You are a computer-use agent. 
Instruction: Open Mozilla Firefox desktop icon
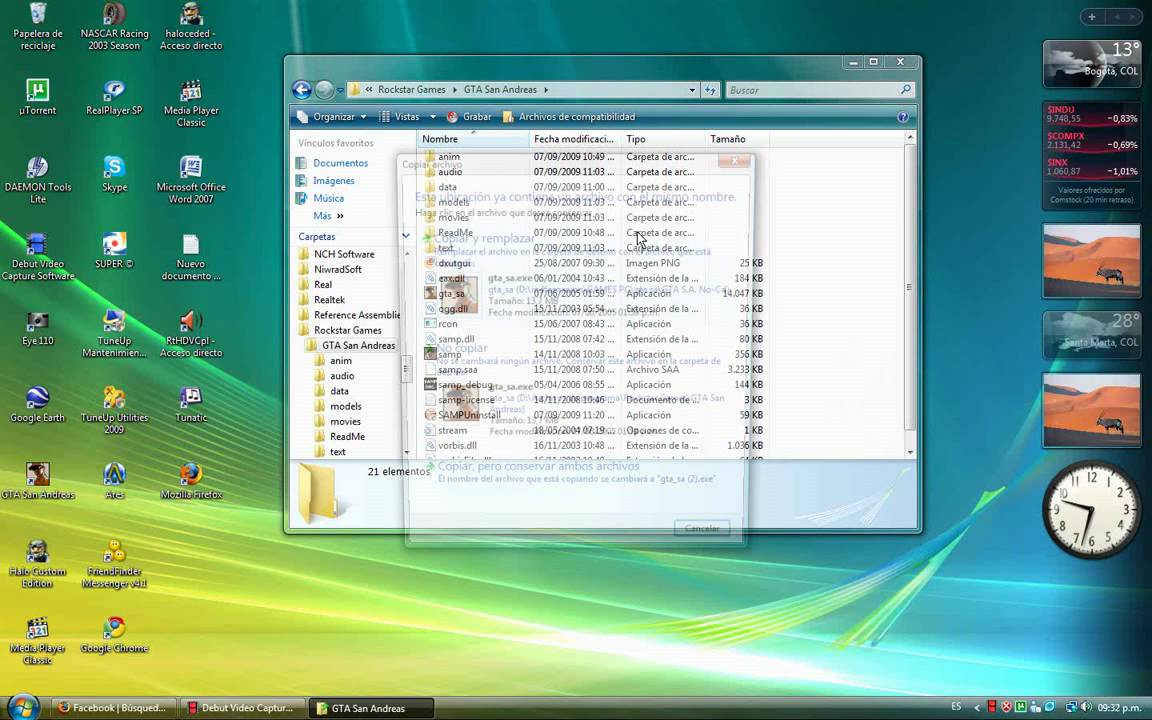tap(191, 482)
